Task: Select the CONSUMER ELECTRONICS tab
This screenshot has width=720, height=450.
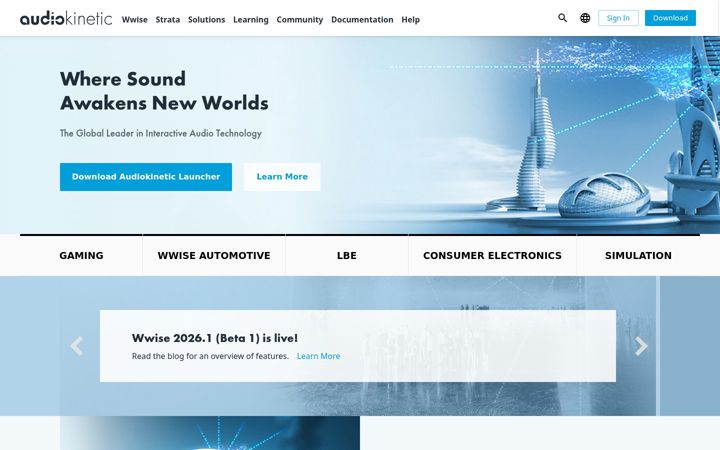Action: 492,255
